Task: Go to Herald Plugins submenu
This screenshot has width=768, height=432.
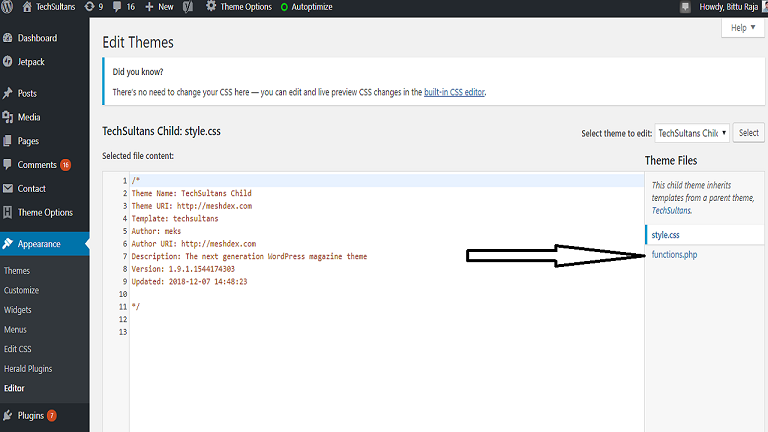Action: [28, 369]
